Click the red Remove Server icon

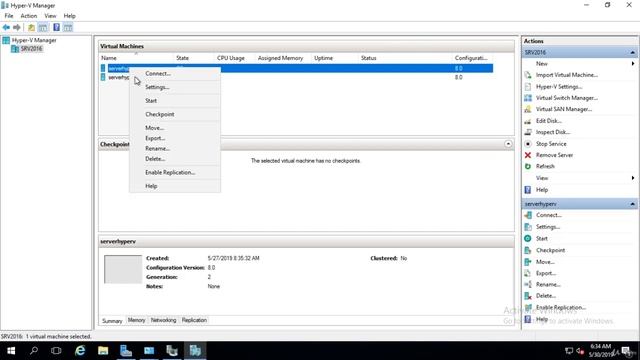coord(528,155)
